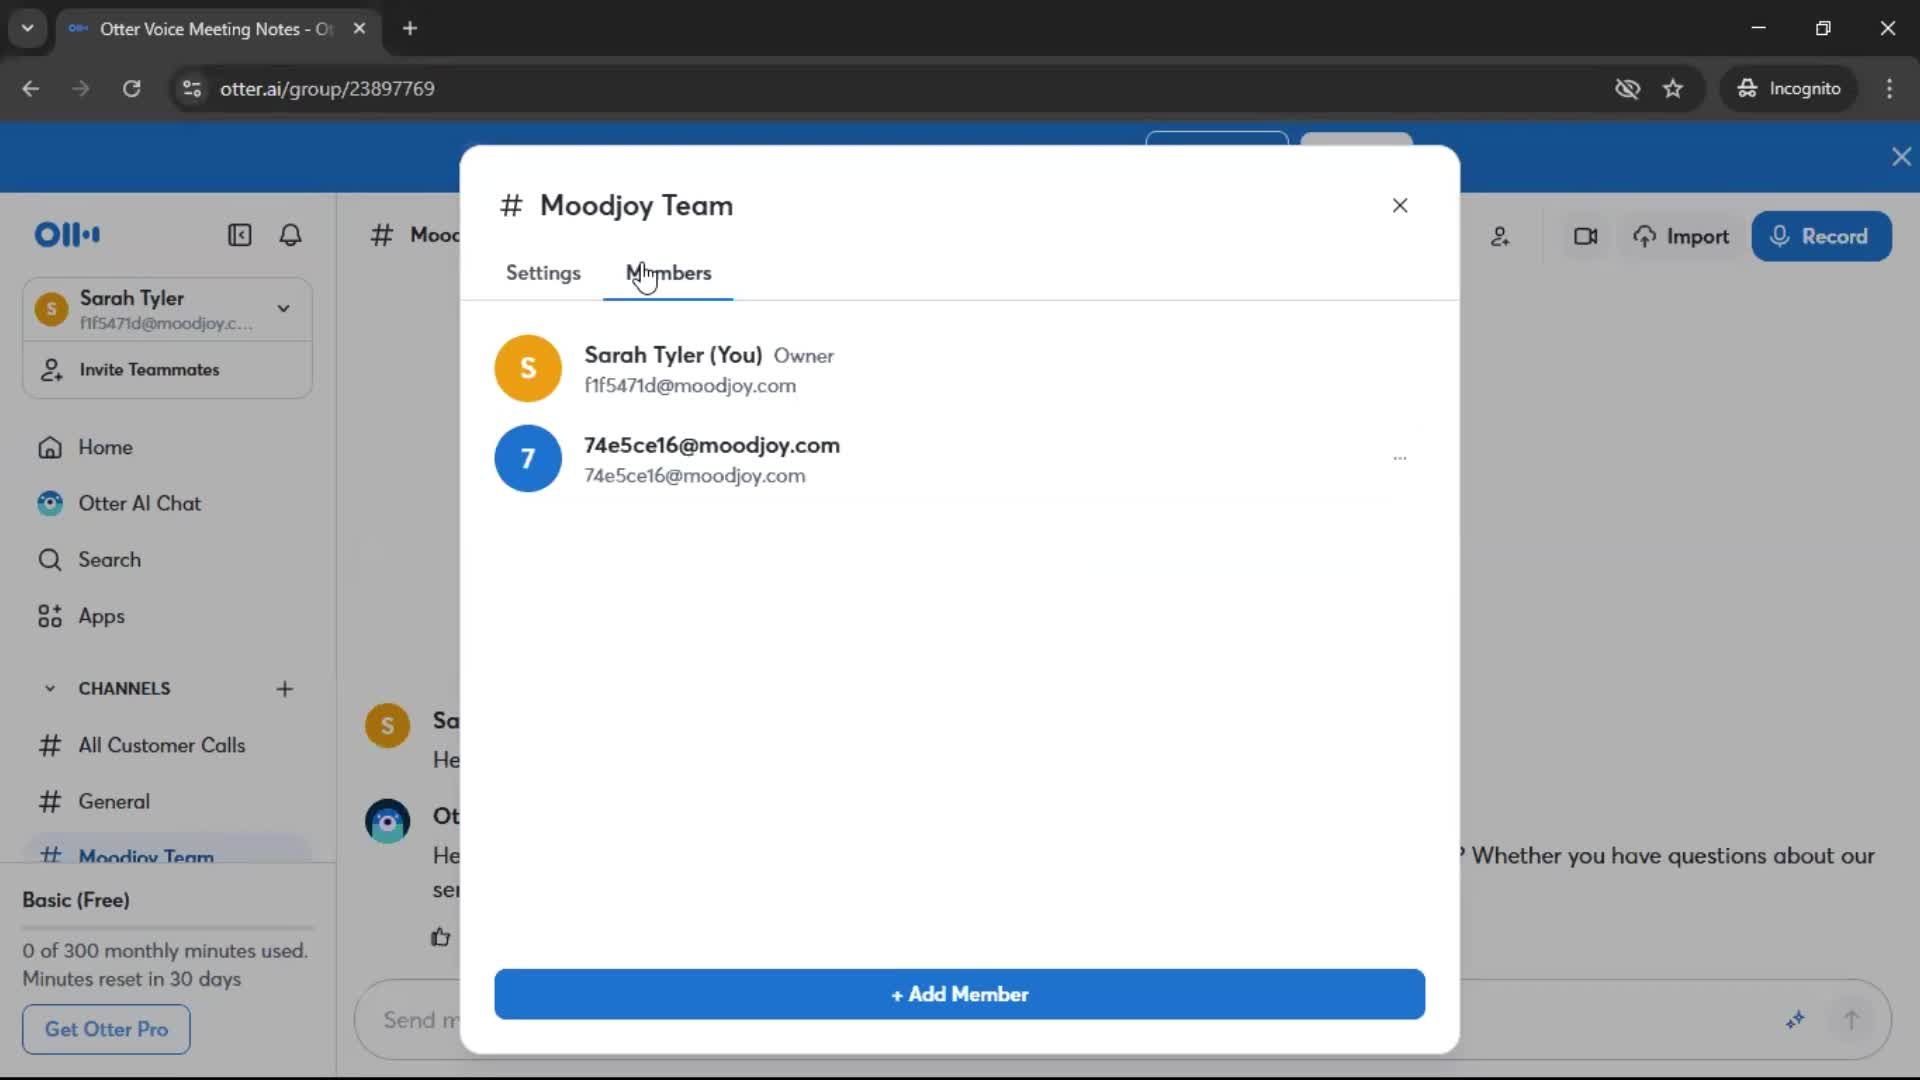The image size is (1920, 1080).
Task: Open Chrome menu three dots
Action: point(1889,88)
